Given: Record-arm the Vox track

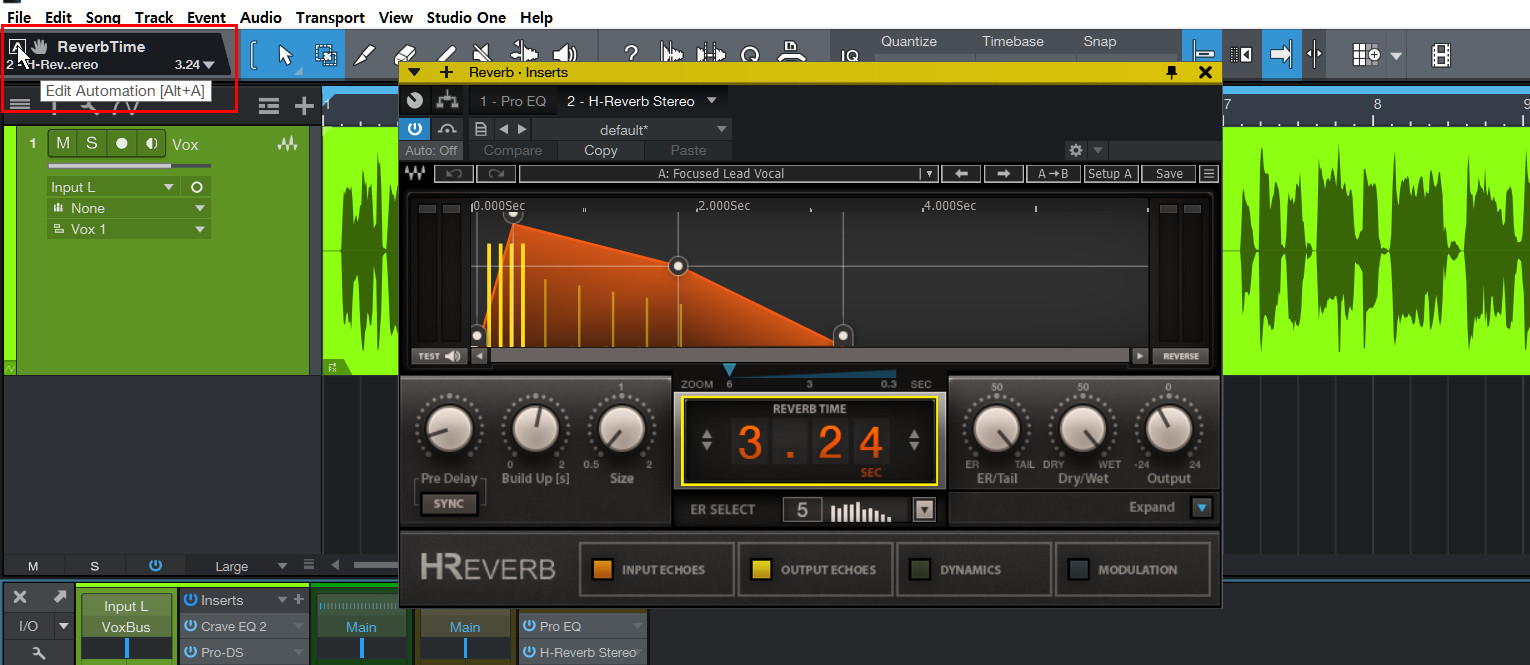Looking at the screenshot, I should (122, 143).
